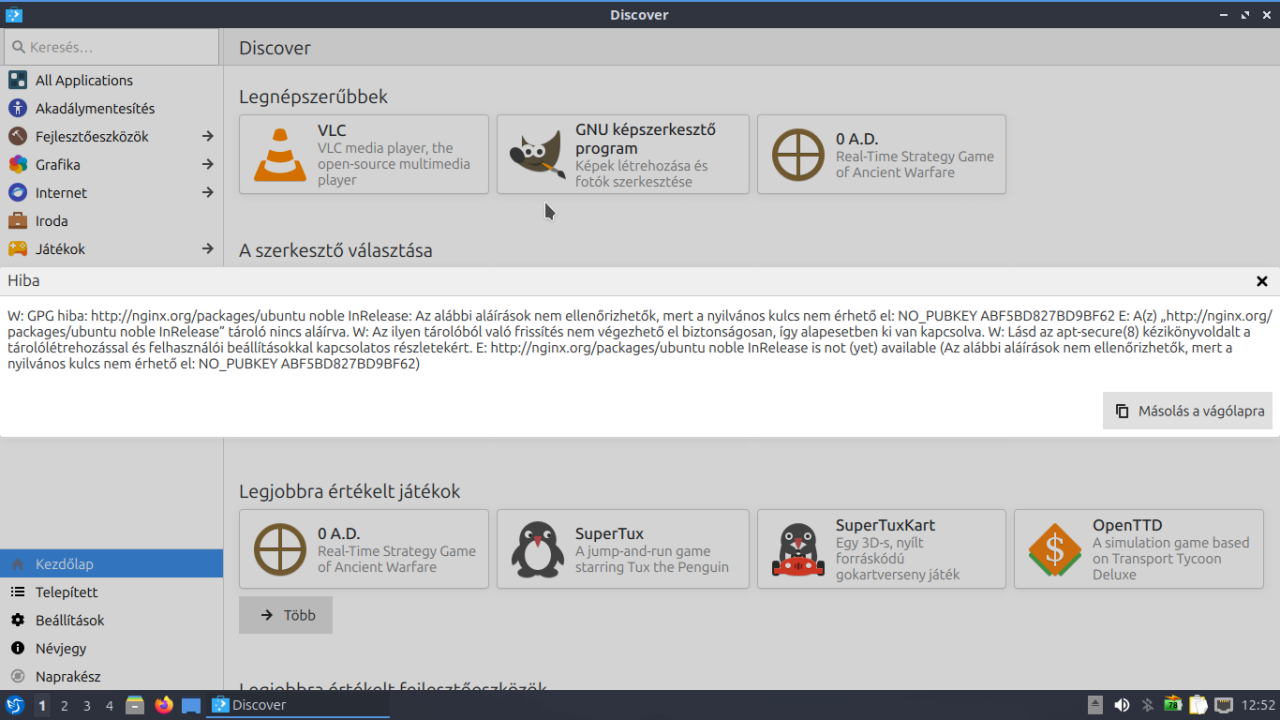Open the application launcher menu in taskbar
1280x720 pixels.
pos(14,705)
